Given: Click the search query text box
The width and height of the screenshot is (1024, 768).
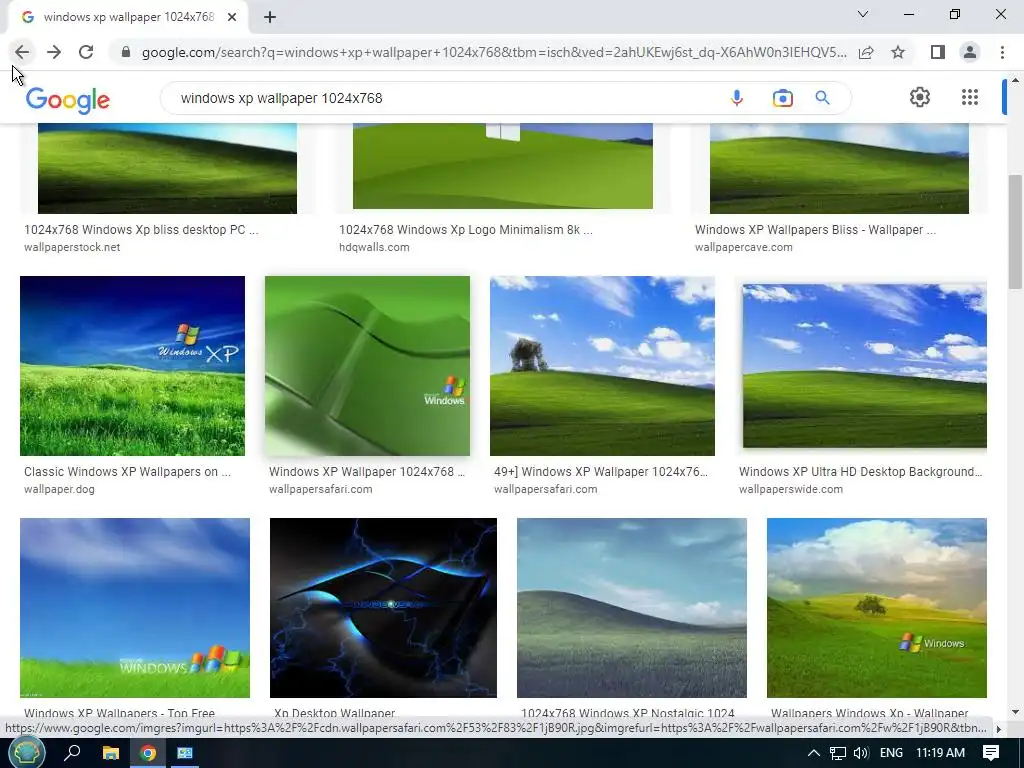Looking at the screenshot, I should coord(444,98).
